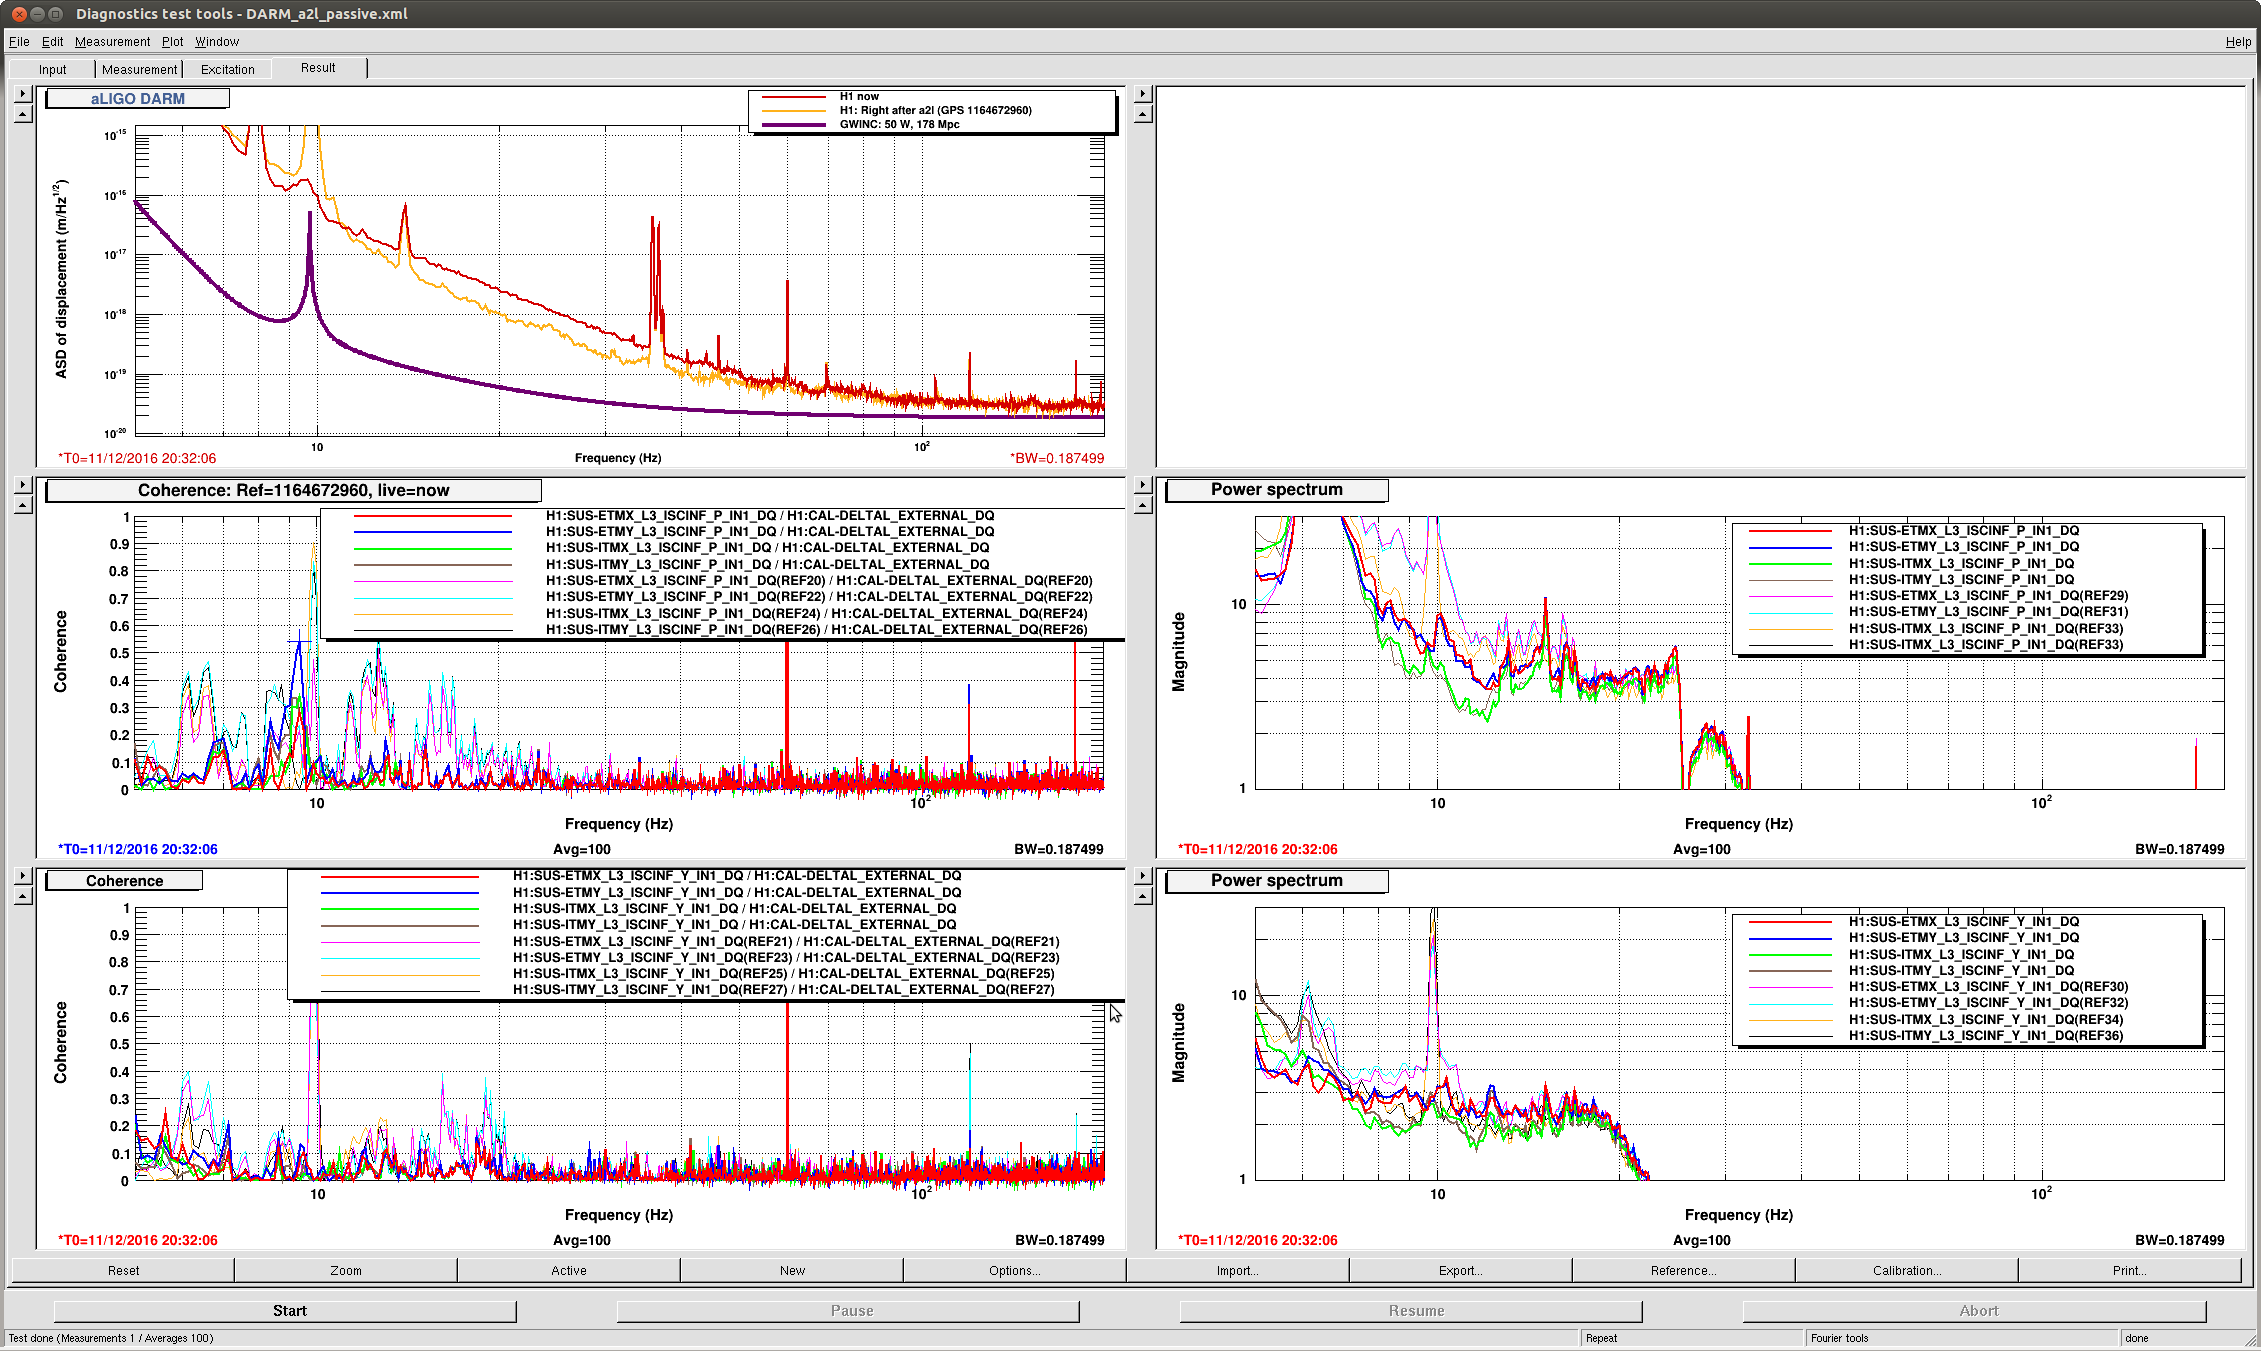Open the Window menu
Viewport: 2261px width, 1351px height.
[x=217, y=42]
